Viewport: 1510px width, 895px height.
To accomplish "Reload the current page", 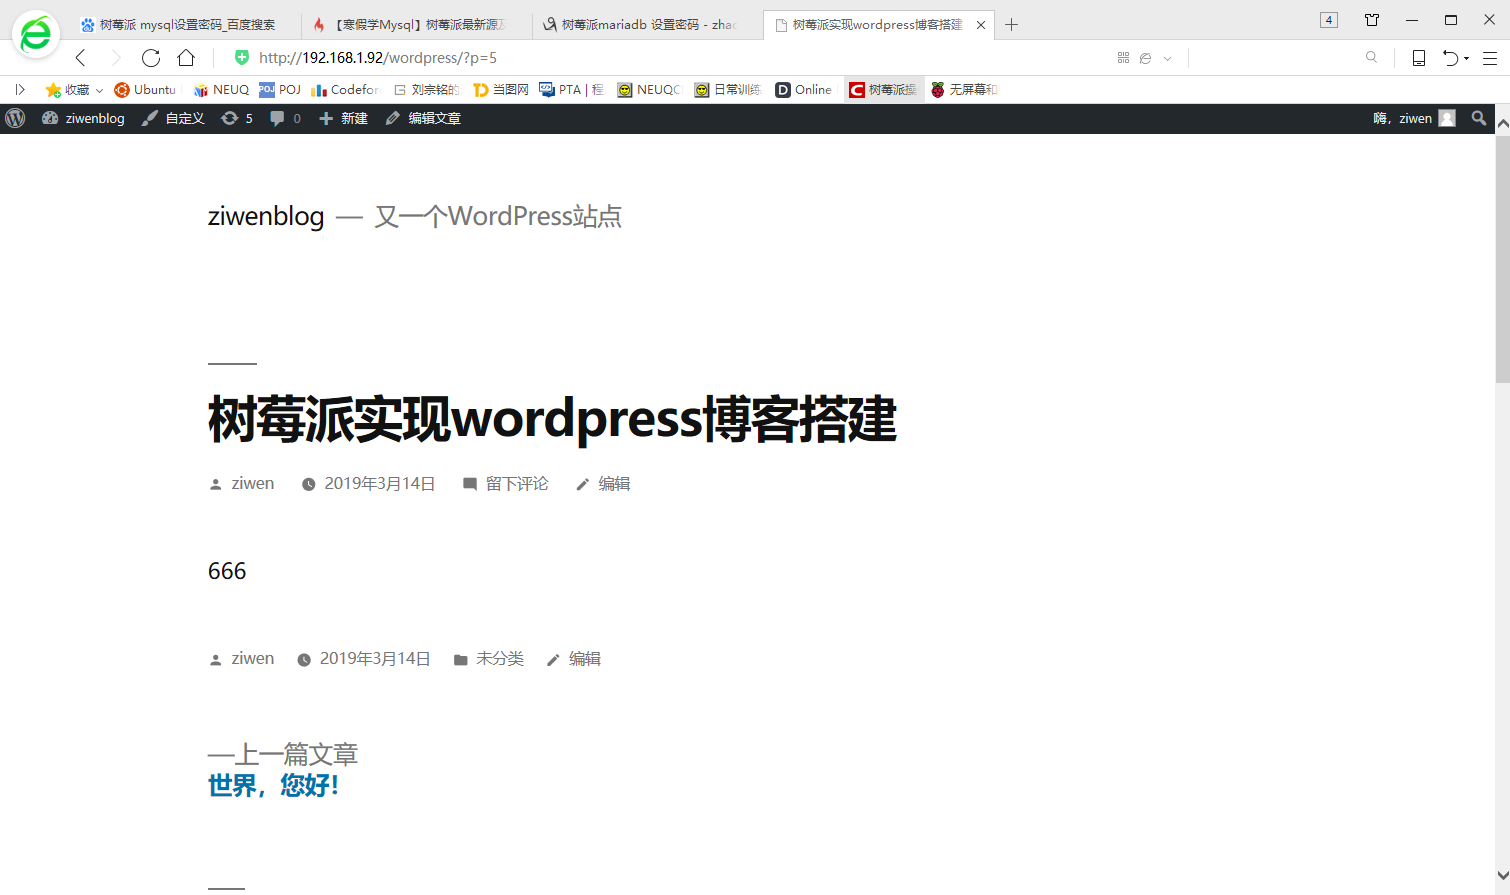I will (151, 58).
